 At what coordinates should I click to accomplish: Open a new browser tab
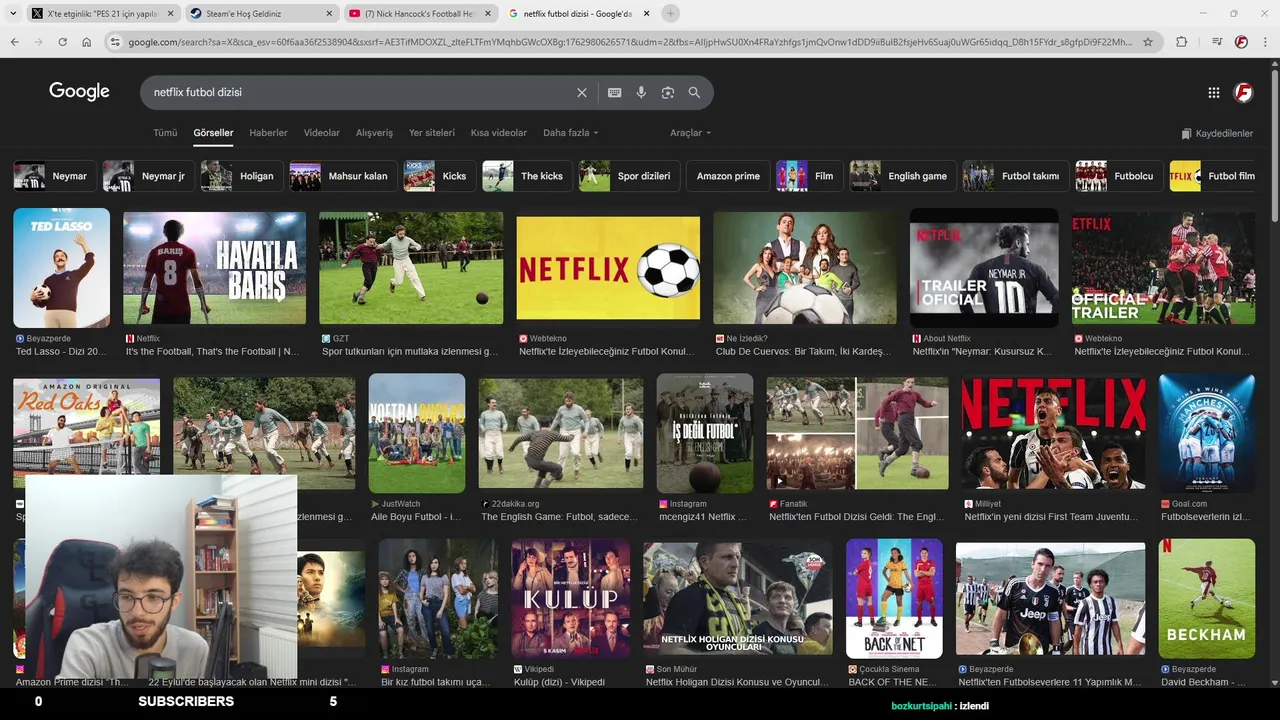(x=670, y=14)
